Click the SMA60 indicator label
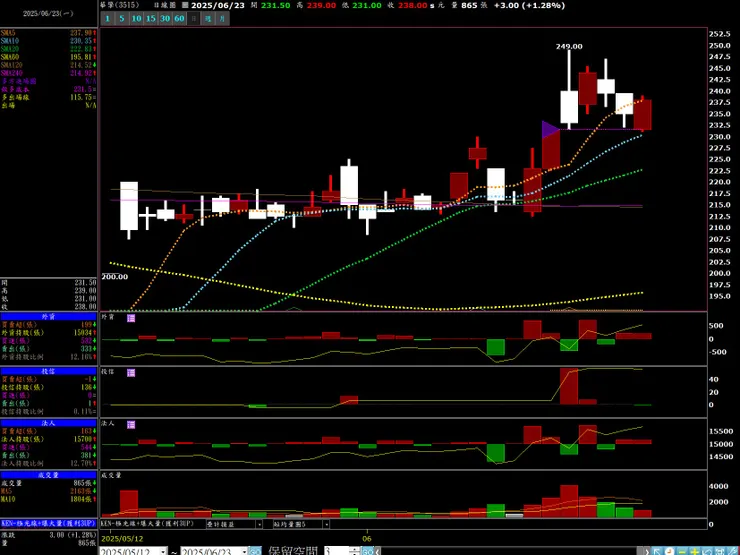The height and width of the screenshot is (555, 740). pyautogui.click(x=9, y=57)
